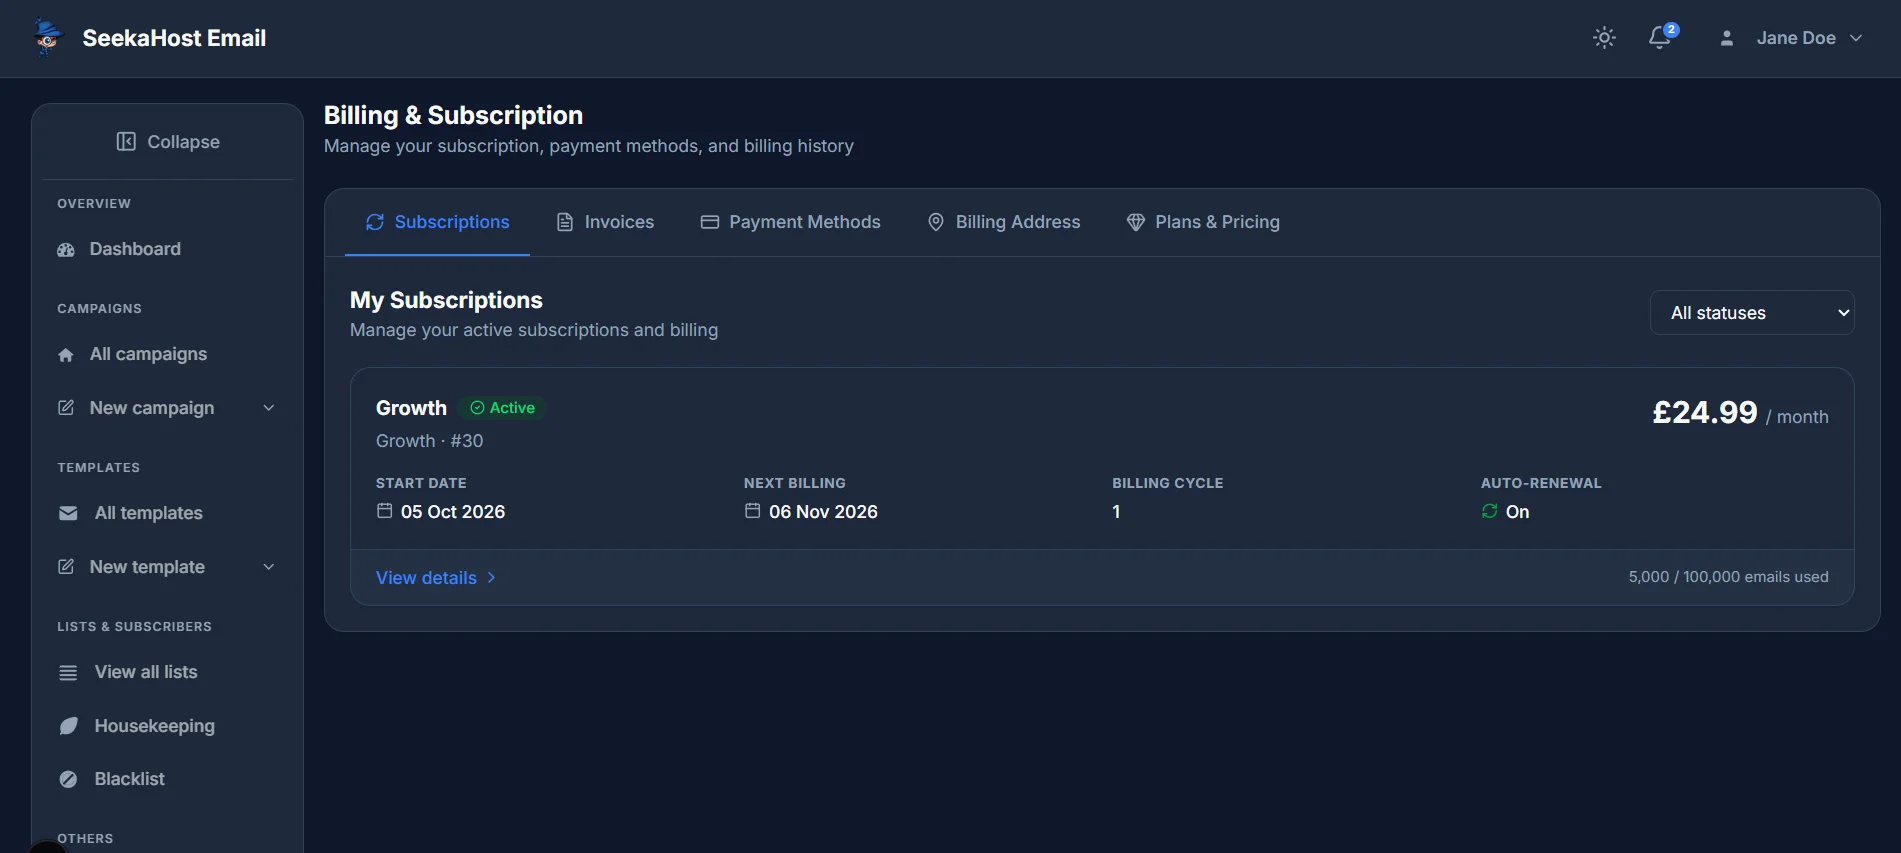Viewport: 1901px width, 853px height.
Task: Click the Growth · #30 subtitle
Action: pyautogui.click(x=429, y=441)
